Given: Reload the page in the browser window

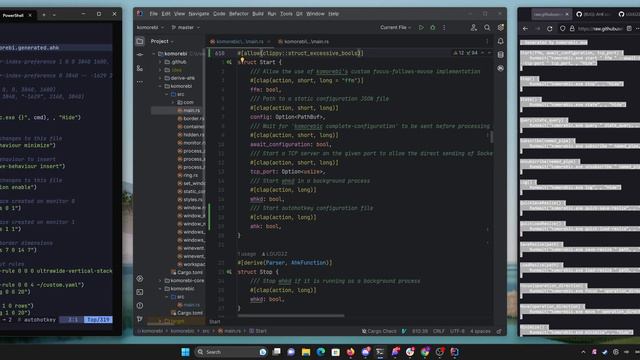Looking at the screenshot, I should [x=549, y=29].
